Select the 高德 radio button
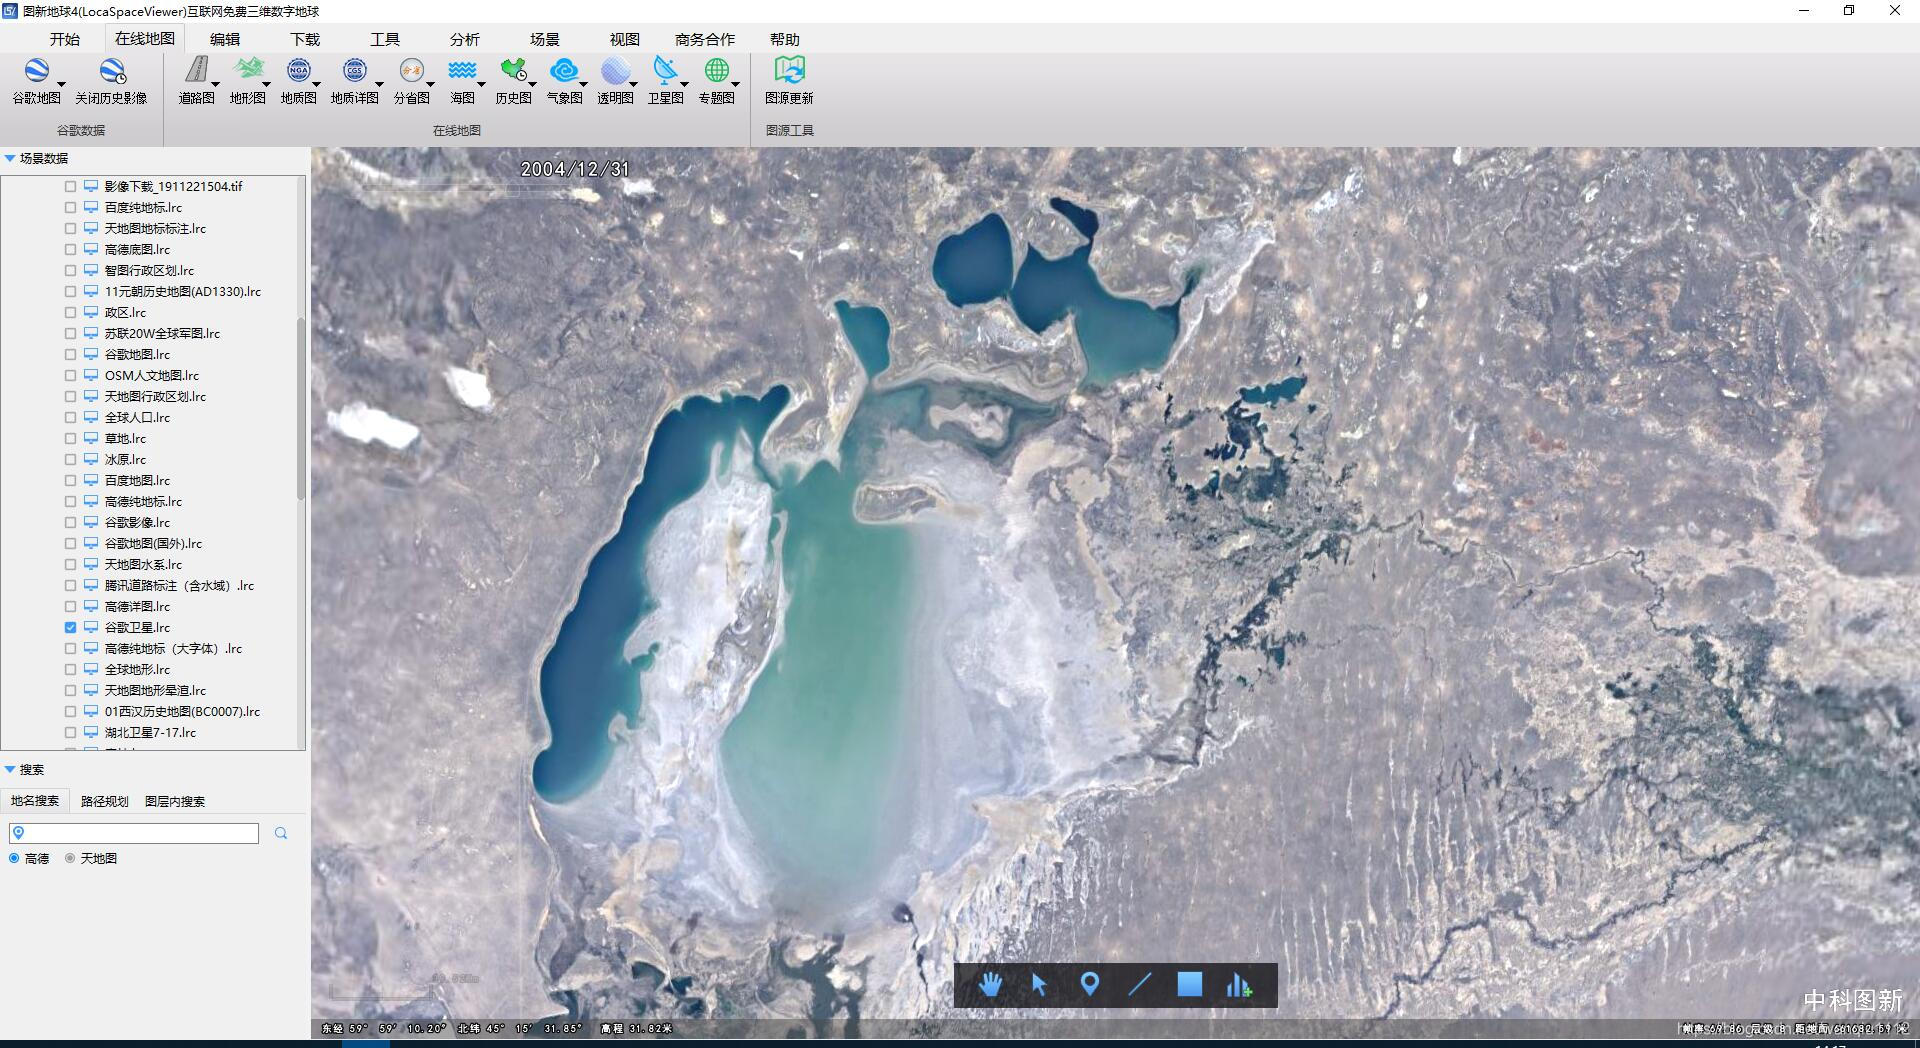1920x1048 pixels. click(x=14, y=858)
